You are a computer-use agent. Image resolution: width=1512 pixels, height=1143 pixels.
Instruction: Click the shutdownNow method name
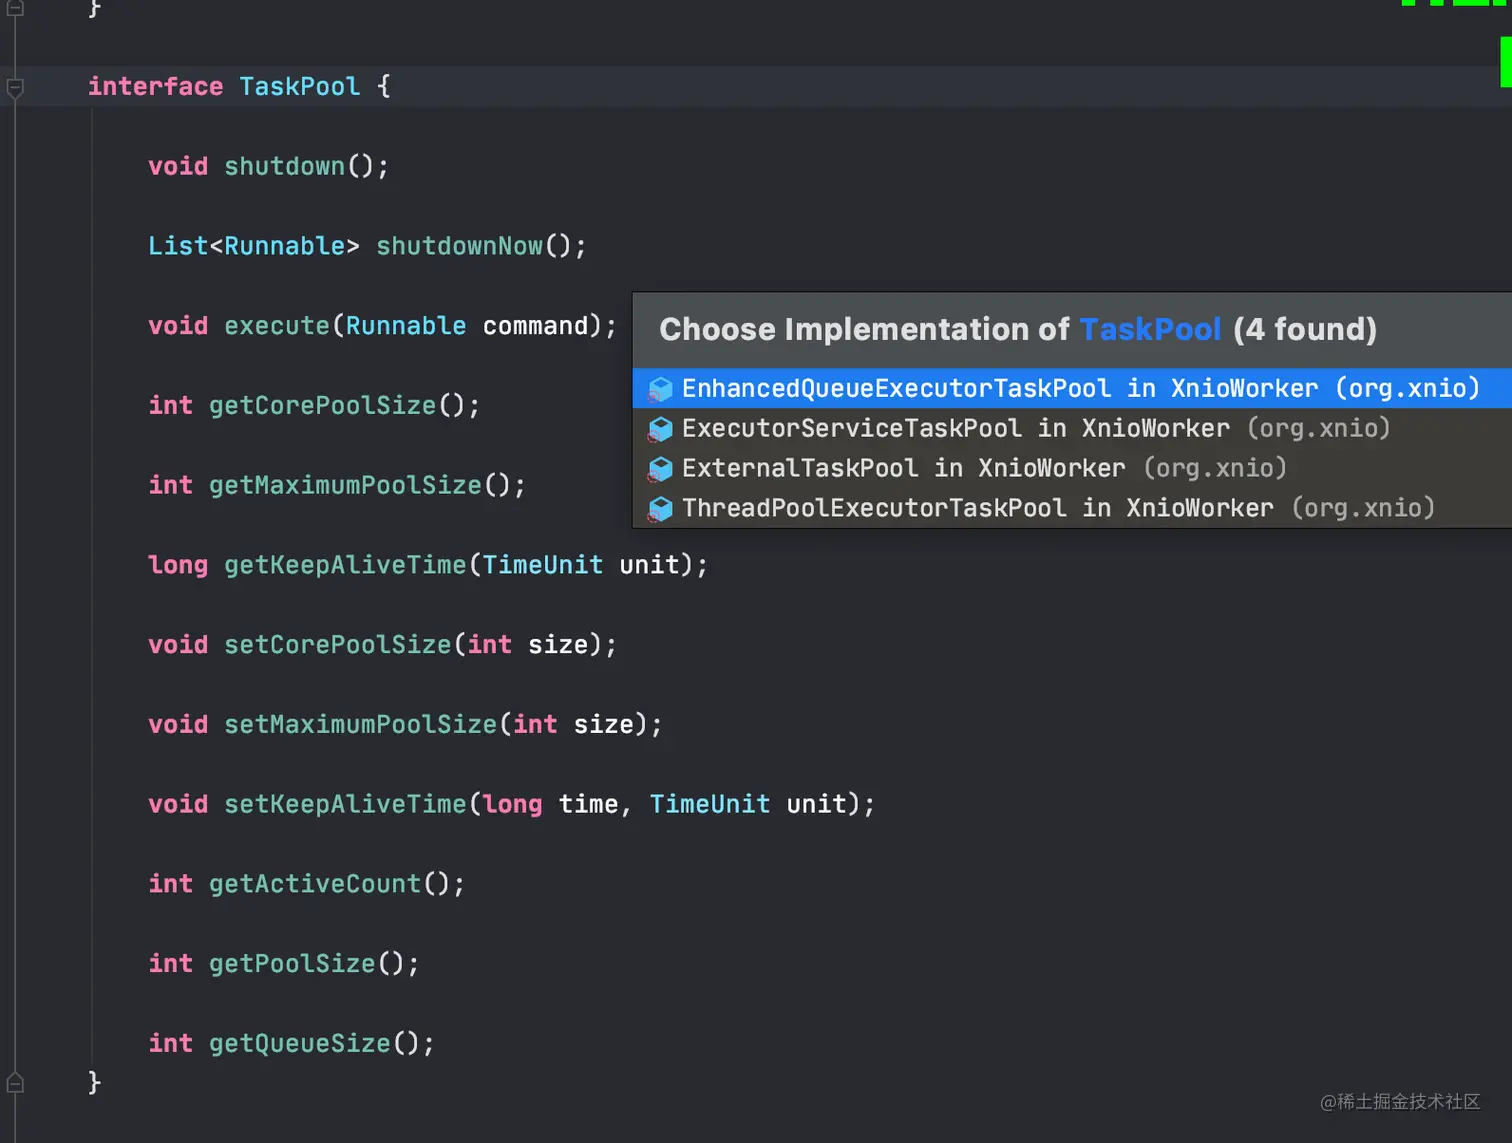[459, 246]
